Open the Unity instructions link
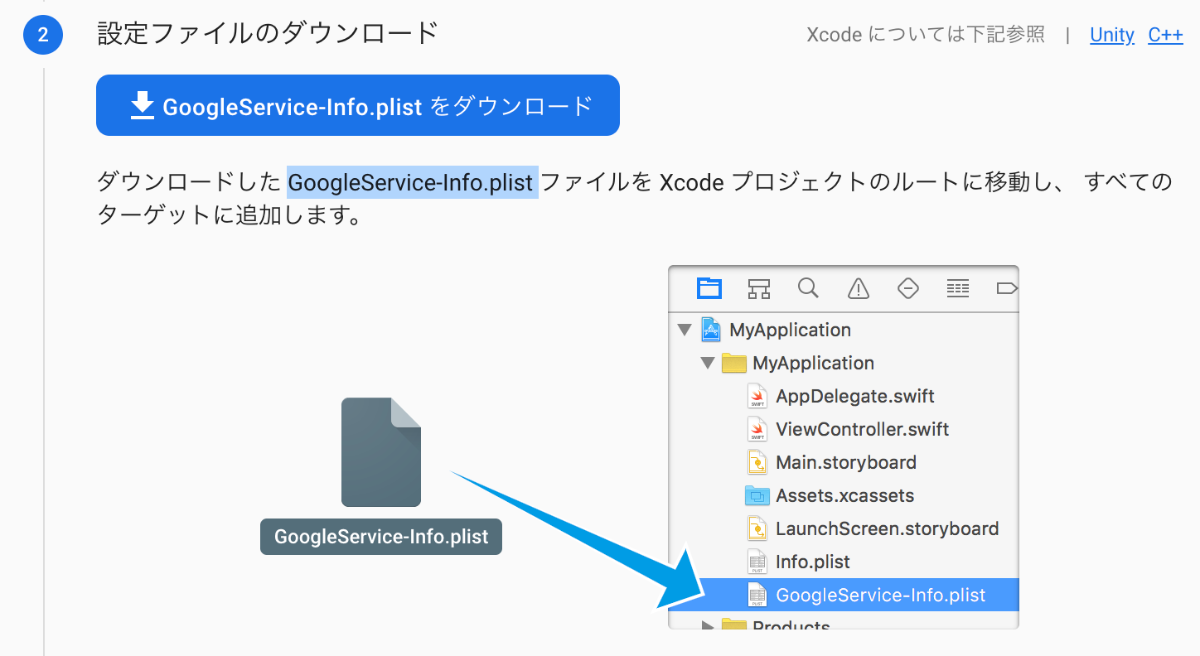Screen dimensions: 1200x656 (1111, 35)
